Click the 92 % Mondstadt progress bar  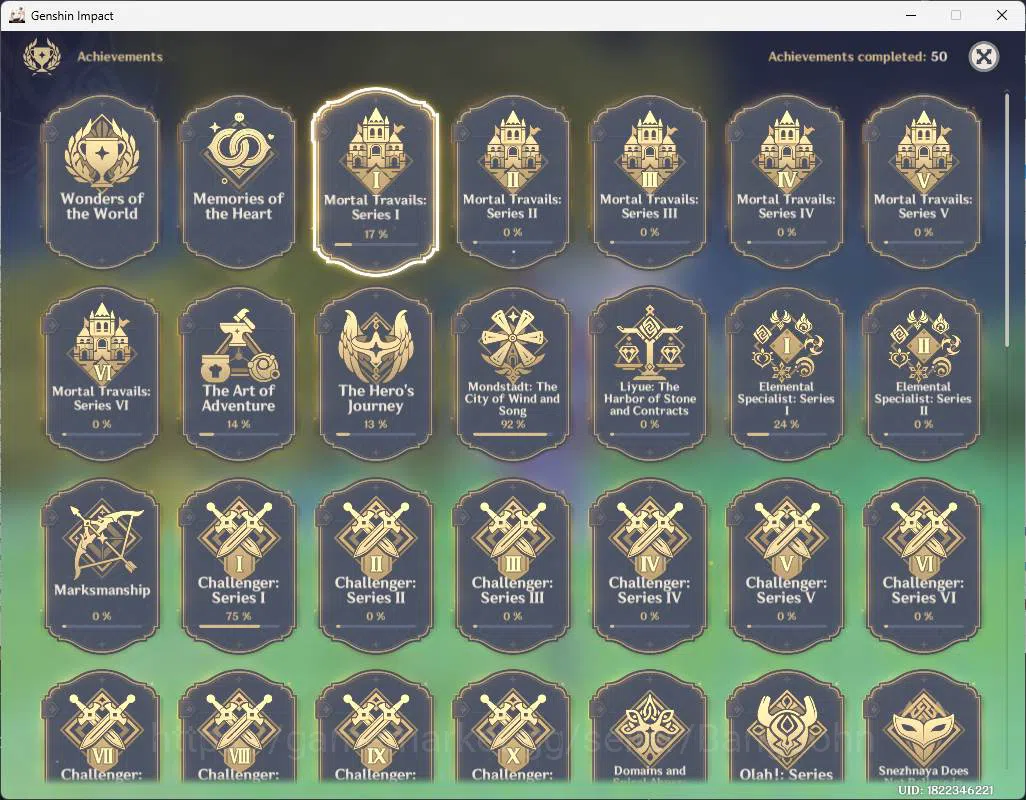coord(512,434)
